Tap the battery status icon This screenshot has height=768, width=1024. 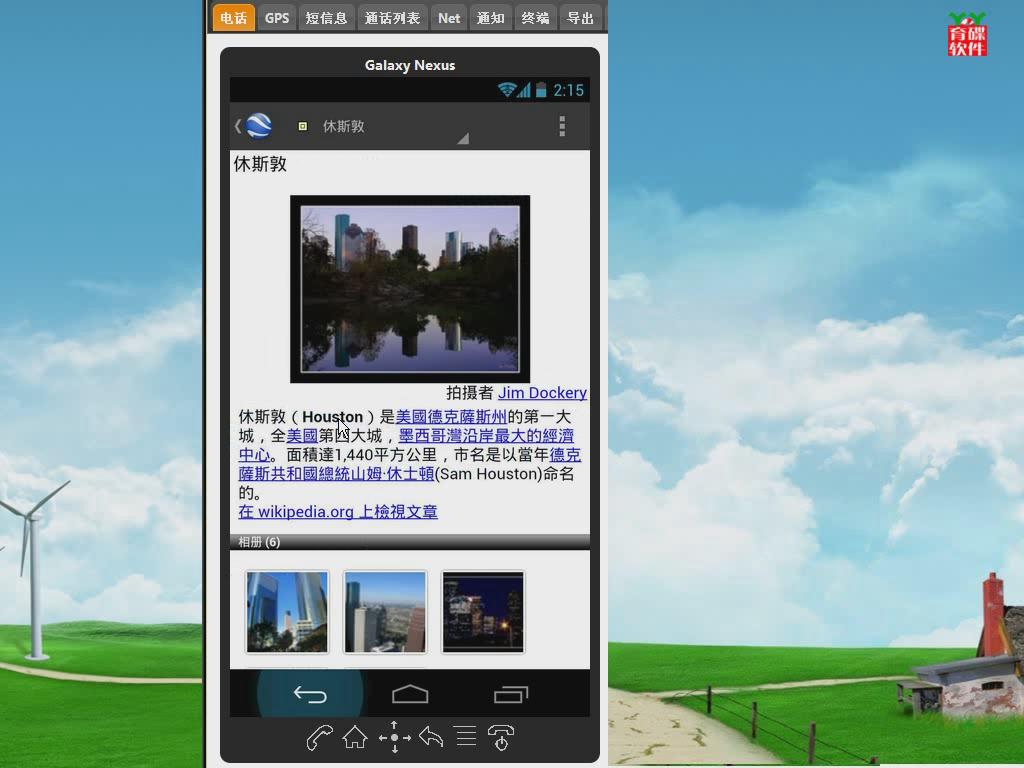541,89
